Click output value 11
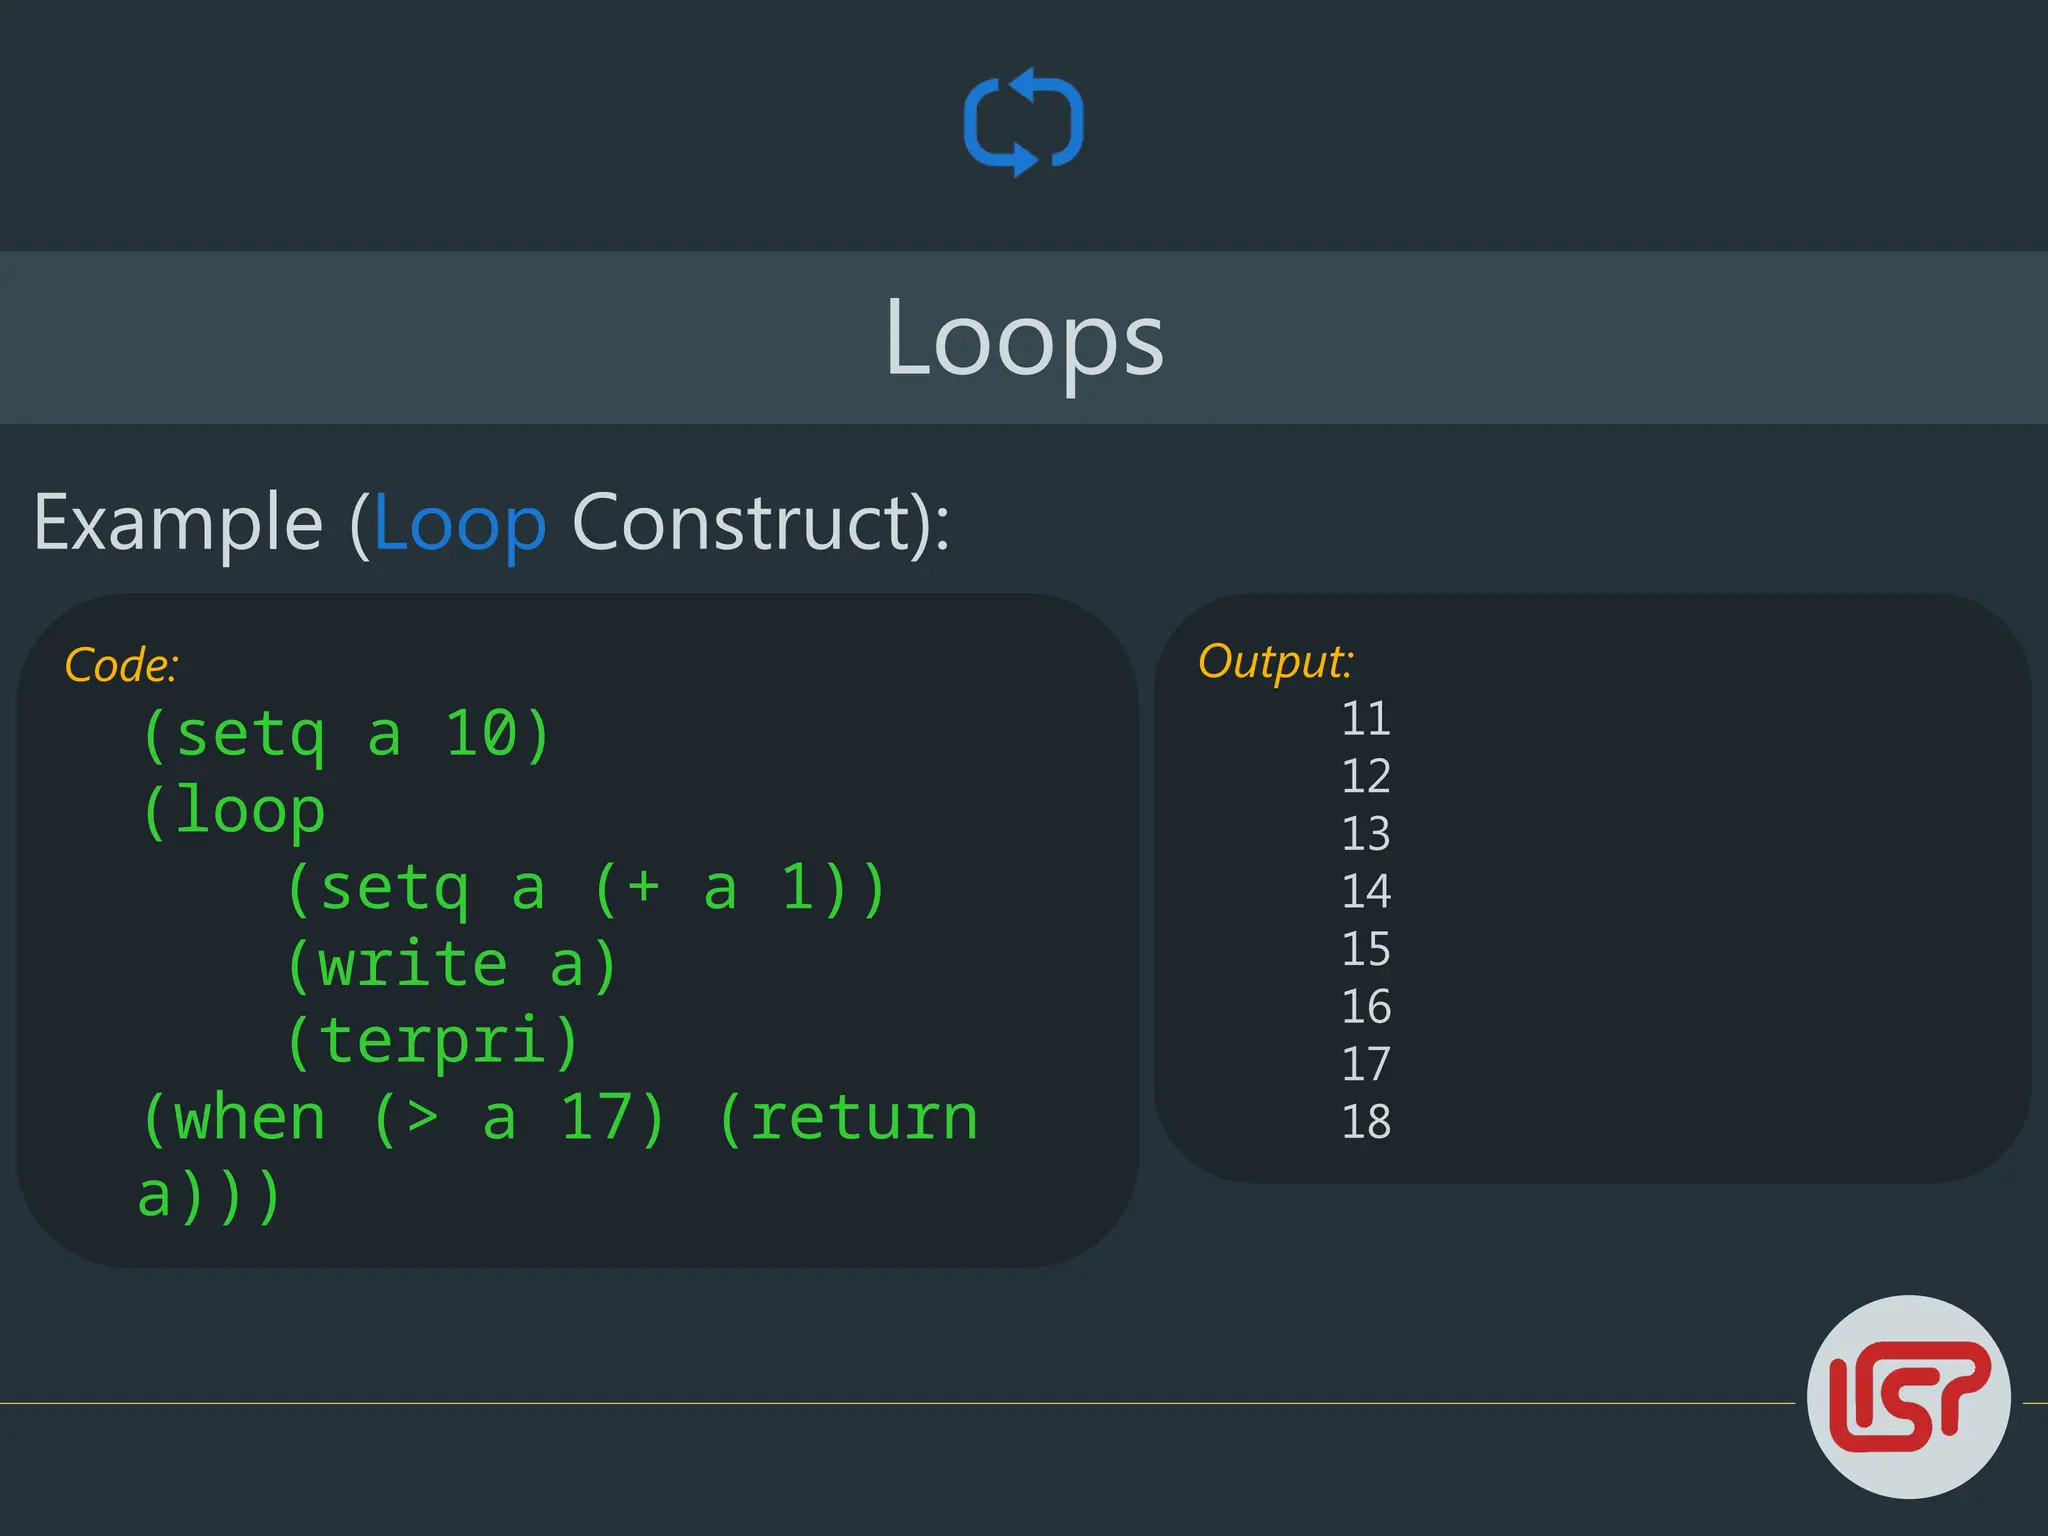This screenshot has height=1536, width=2048. click(1365, 719)
